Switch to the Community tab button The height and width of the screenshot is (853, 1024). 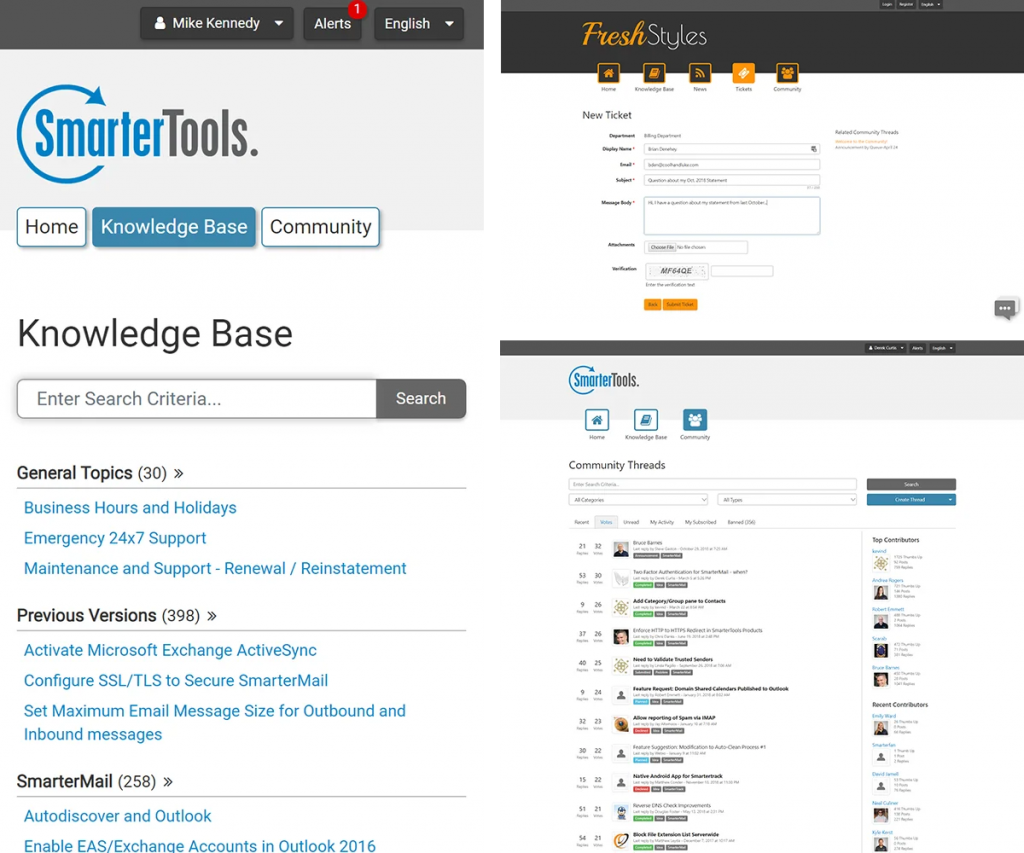(321, 227)
